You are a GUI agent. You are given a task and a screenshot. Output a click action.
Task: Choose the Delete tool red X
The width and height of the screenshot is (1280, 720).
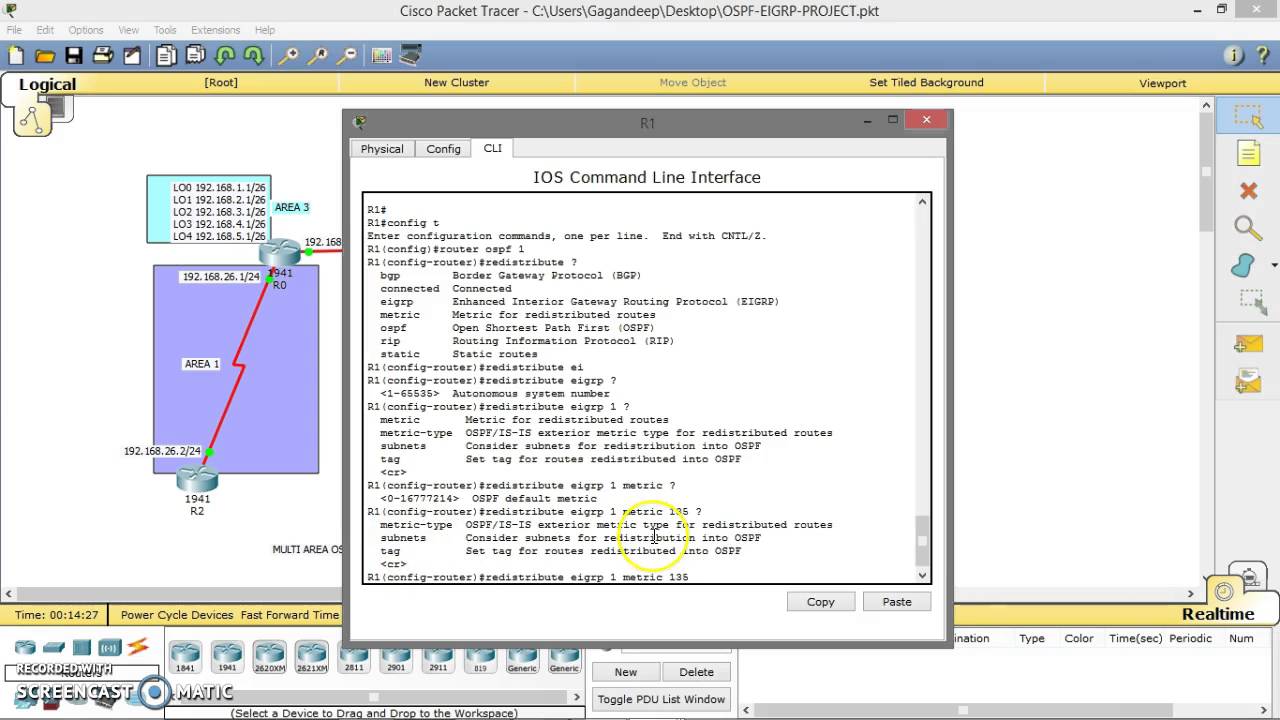1248,190
